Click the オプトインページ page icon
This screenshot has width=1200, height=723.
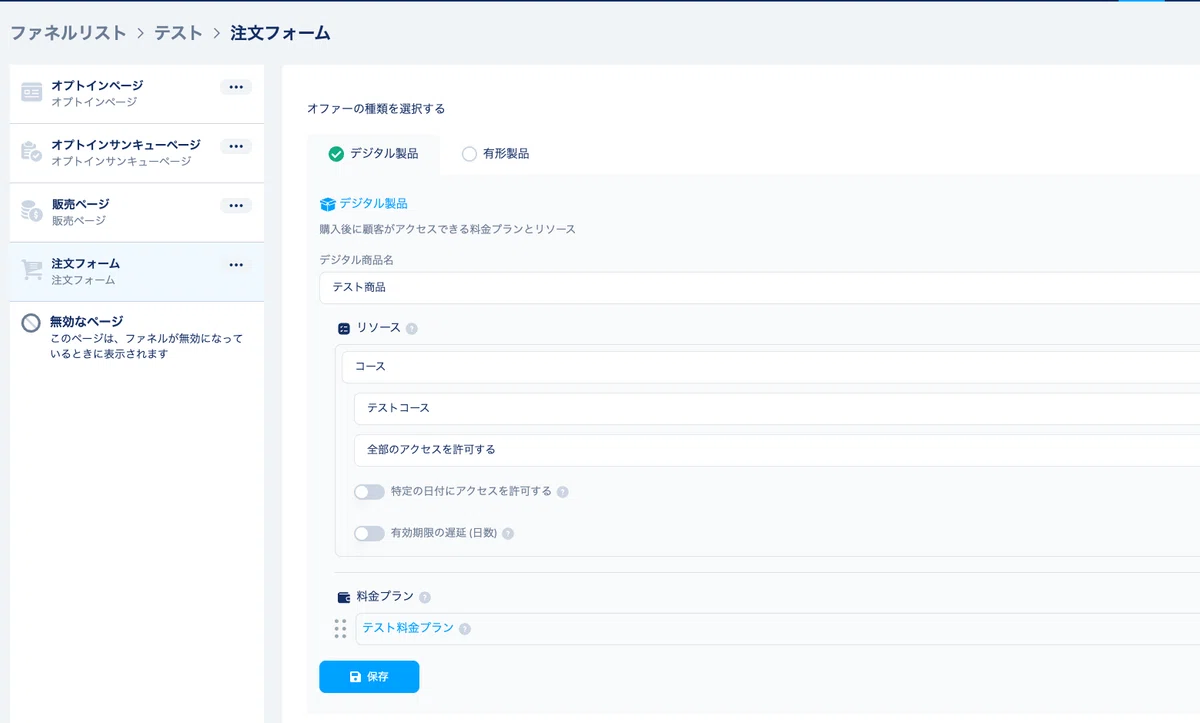(32, 93)
